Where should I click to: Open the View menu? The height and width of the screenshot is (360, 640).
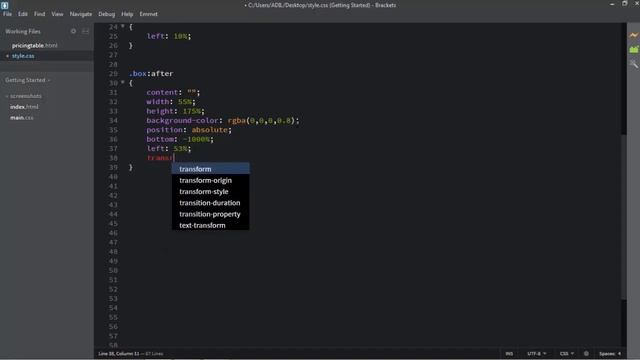(x=57, y=14)
